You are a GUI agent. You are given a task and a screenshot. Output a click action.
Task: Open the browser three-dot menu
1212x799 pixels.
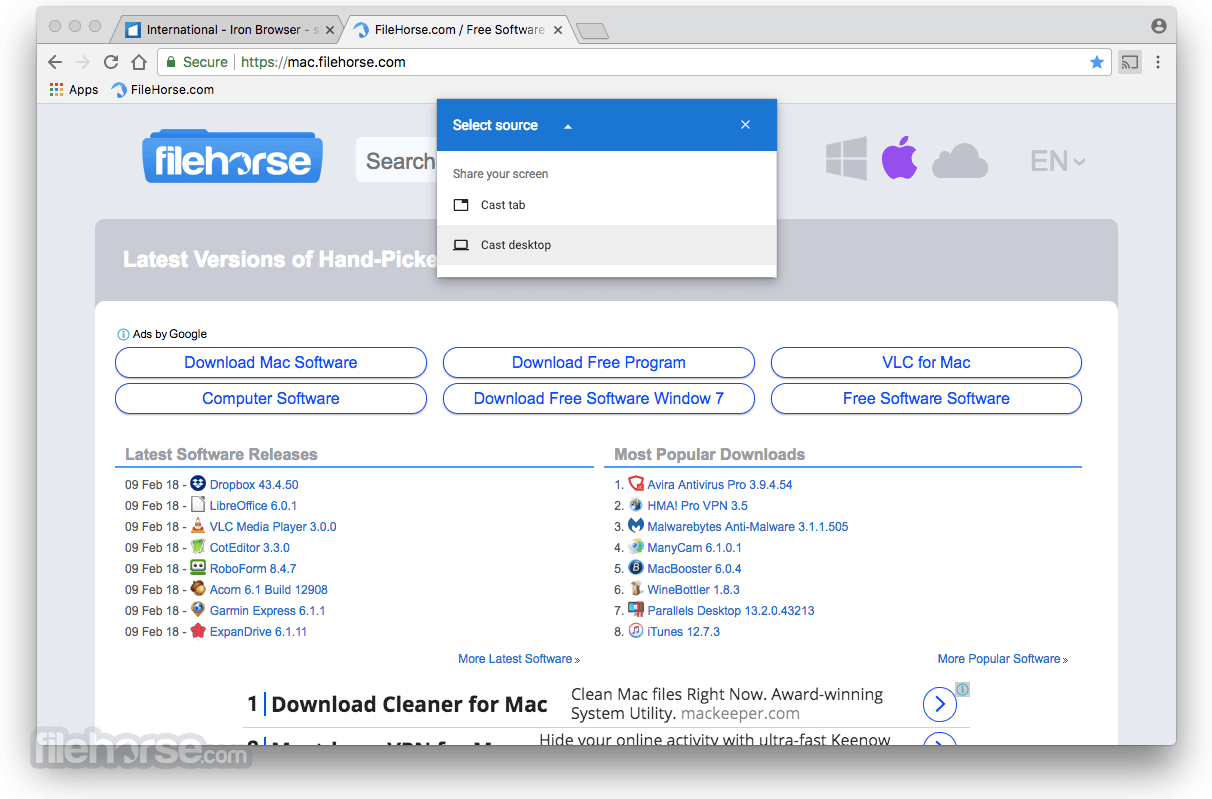(1158, 62)
